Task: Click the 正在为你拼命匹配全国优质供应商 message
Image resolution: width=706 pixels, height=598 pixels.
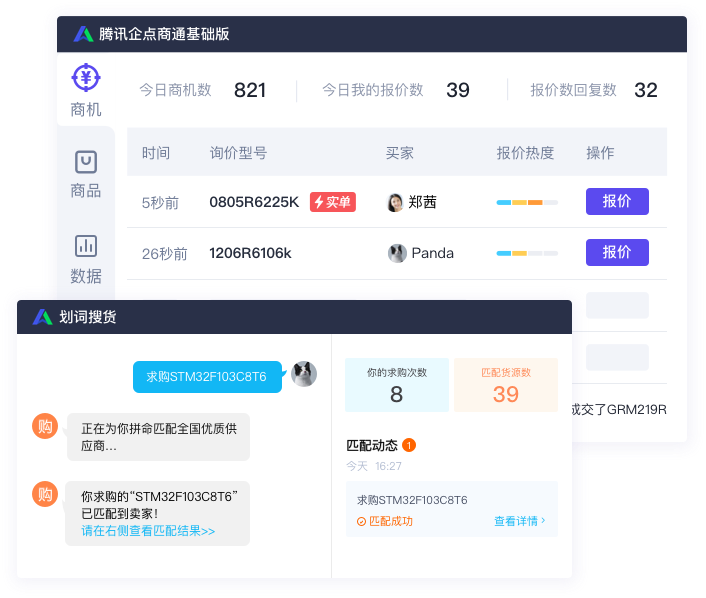Action: tap(158, 437)
